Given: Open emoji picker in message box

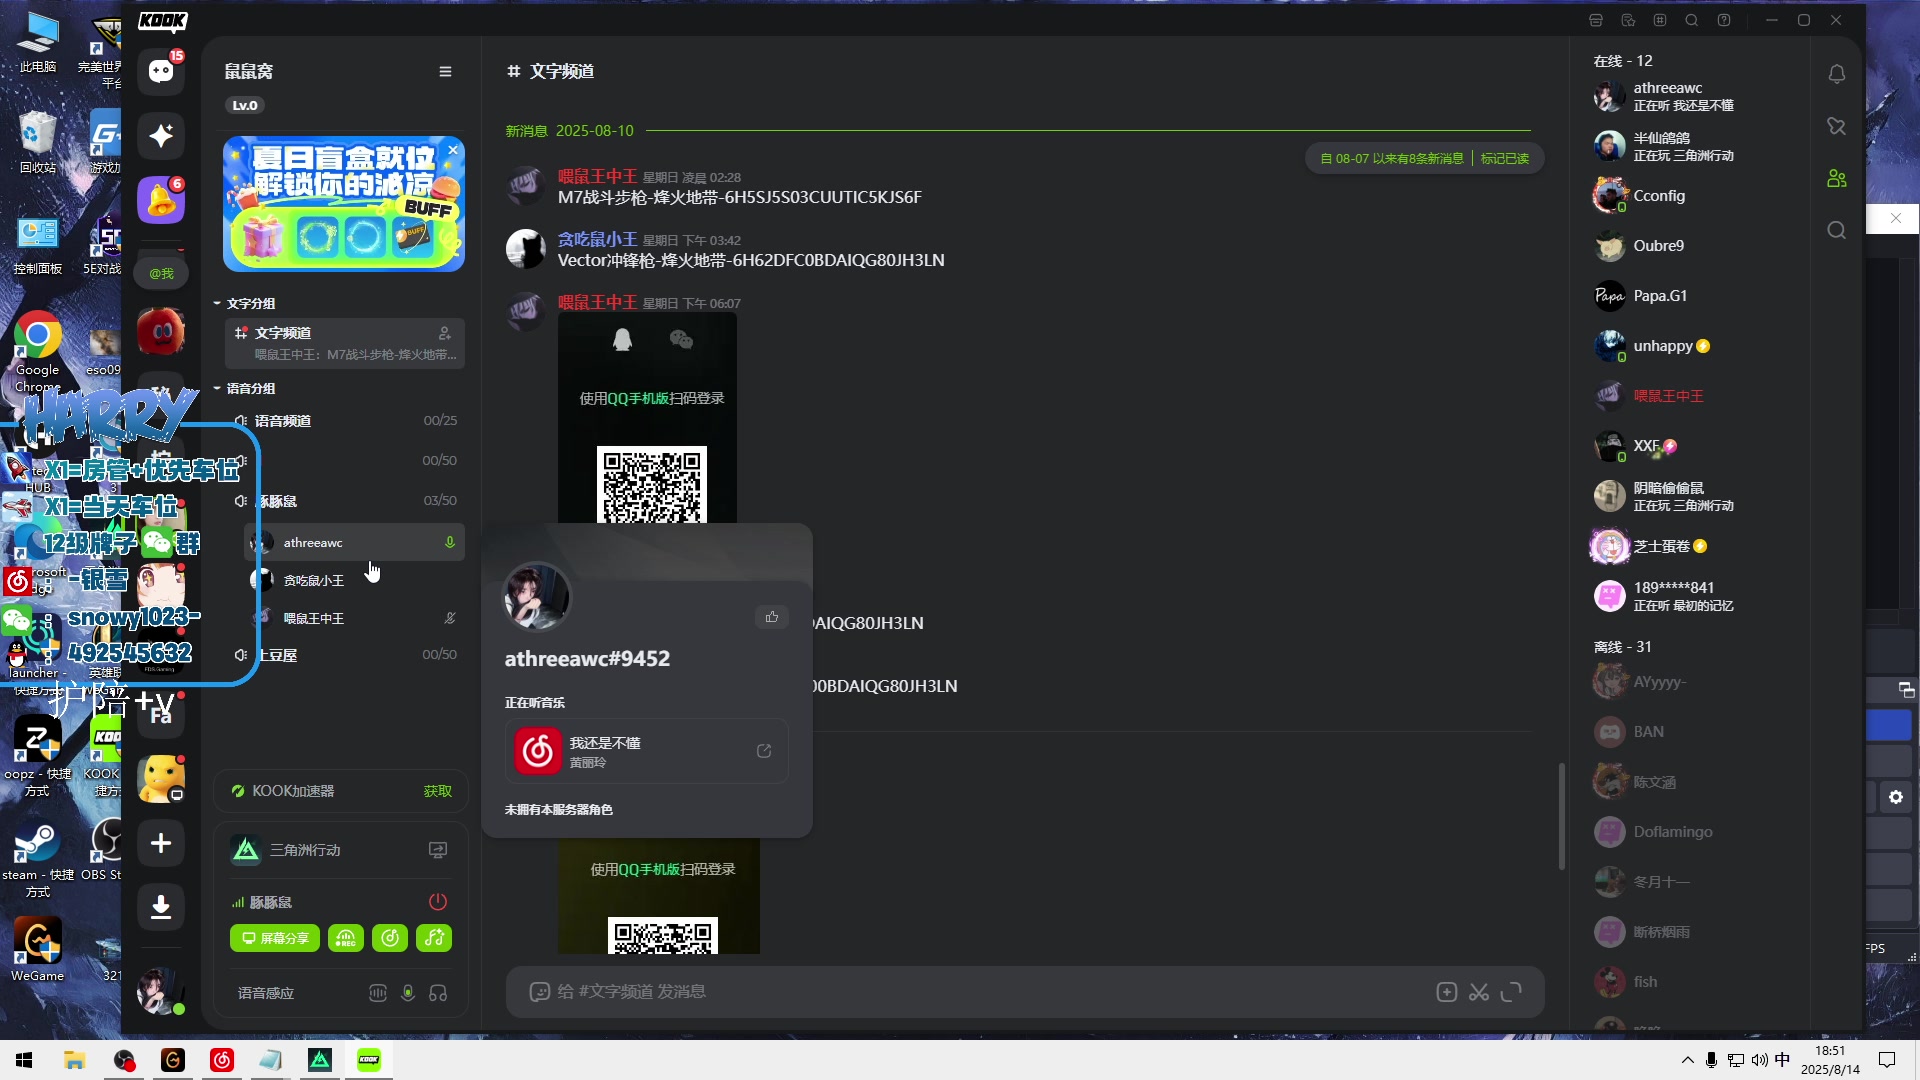Looking at the screenshot, I should (x=539, y=992).
